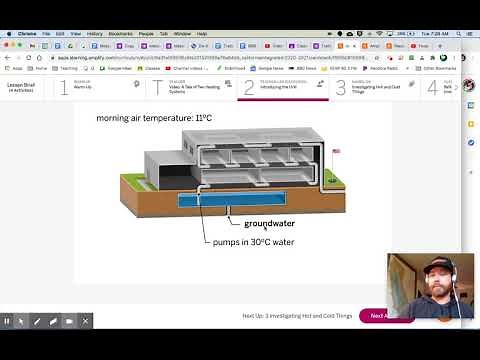Open the Teaching bookmark folder
The image size is (480, 360).
pyautogui.click(x=65, y=68)
